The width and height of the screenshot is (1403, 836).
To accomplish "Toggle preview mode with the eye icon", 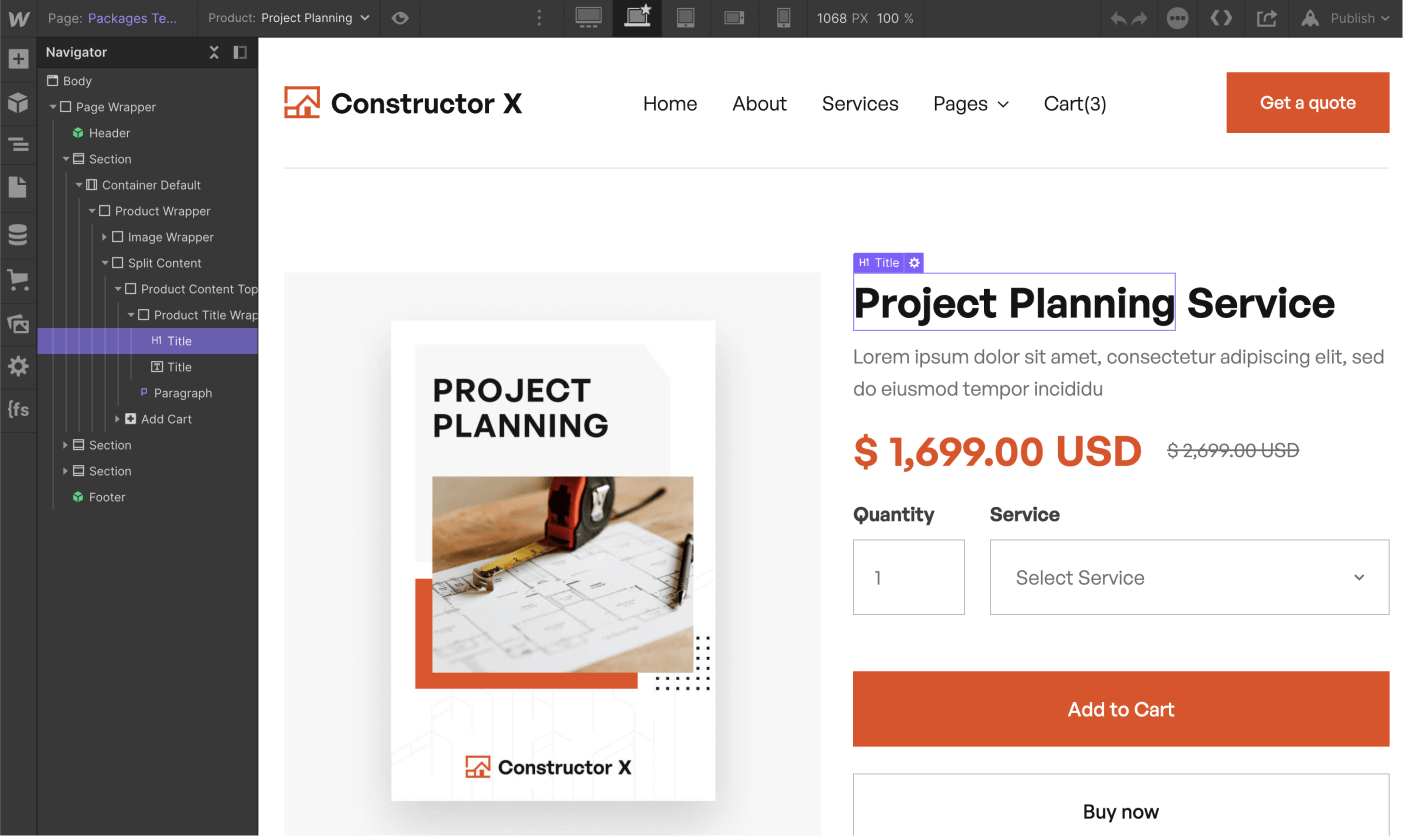I will 399,18.
